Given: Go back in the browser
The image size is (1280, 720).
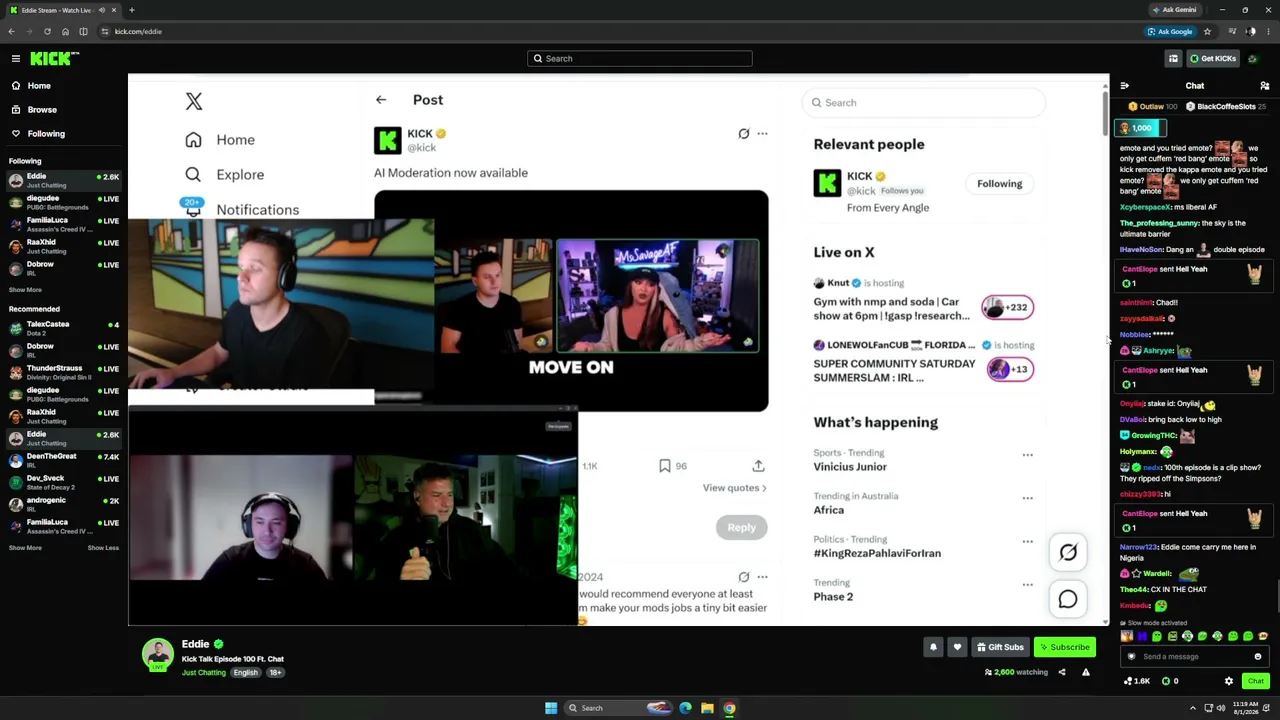Looking at the screenshot, I should (x=11, y=32).
